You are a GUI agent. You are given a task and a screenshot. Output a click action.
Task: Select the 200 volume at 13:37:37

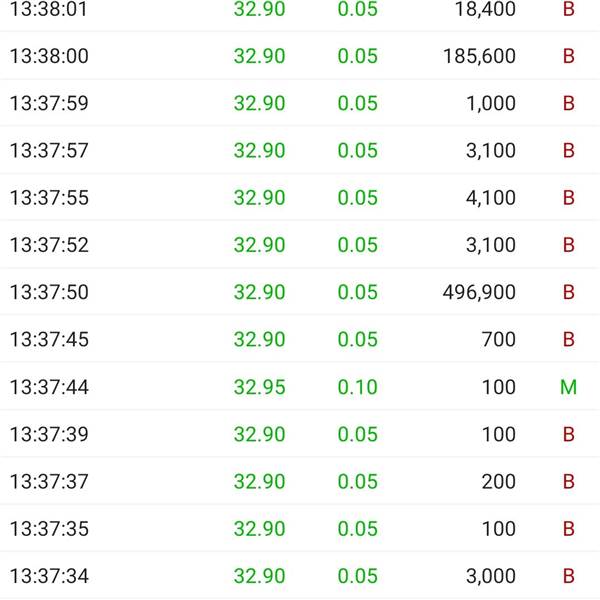point(499,481)
